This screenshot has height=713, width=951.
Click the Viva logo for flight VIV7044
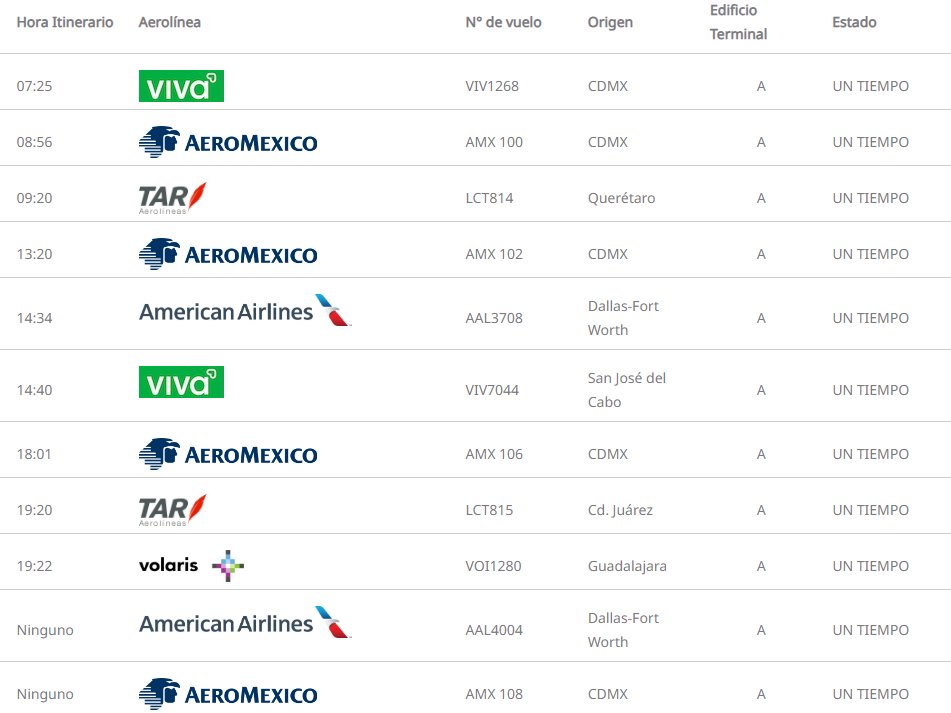[x=181, y=382]
